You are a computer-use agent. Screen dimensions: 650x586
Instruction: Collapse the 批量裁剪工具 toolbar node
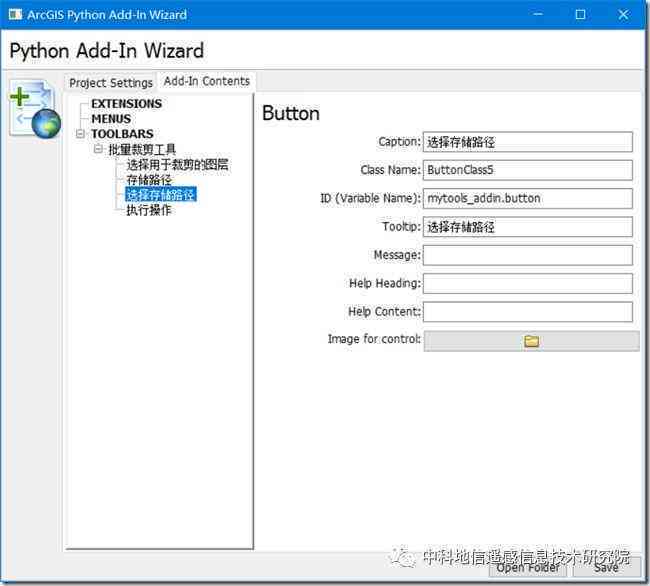(x=98, y=149)
